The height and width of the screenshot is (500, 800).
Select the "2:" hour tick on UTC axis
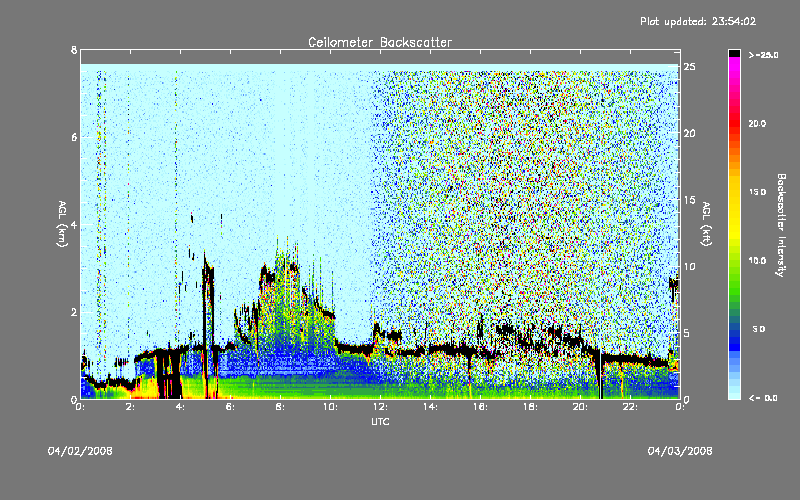click(x=130, y=407)
